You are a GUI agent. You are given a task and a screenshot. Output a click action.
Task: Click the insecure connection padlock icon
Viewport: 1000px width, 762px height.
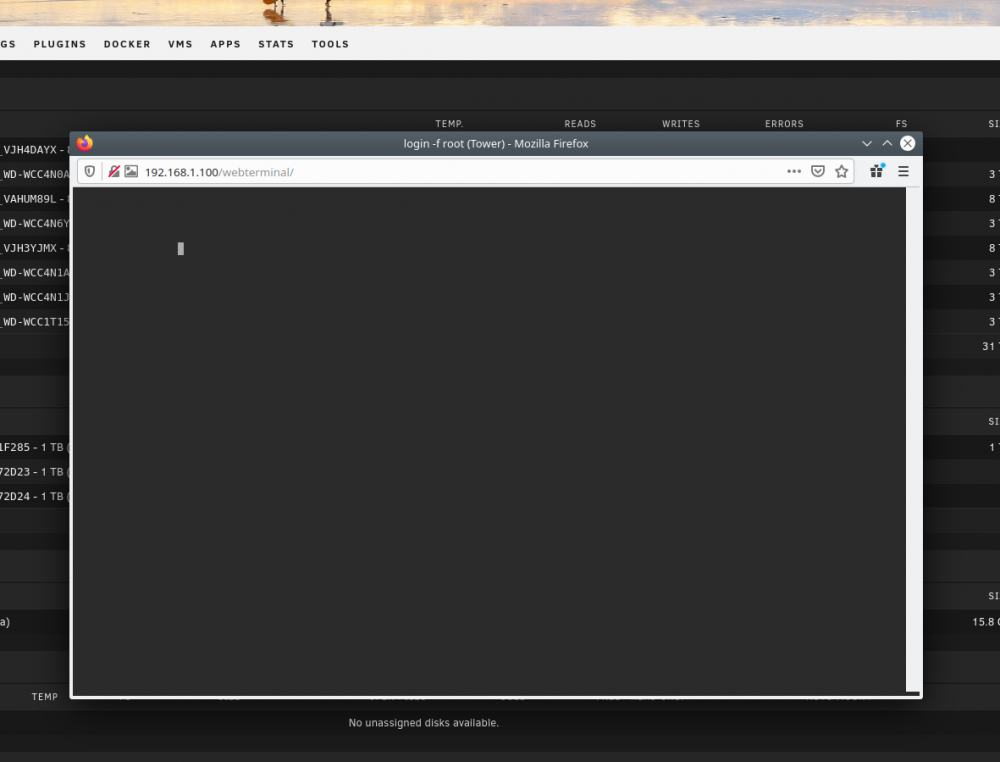click(114, 172)
